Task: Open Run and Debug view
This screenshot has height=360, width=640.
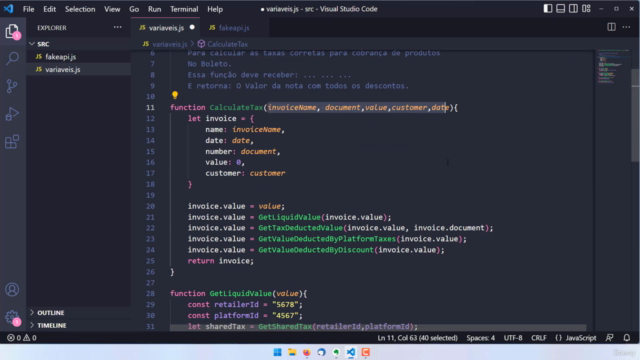Action: click(12, 114)
